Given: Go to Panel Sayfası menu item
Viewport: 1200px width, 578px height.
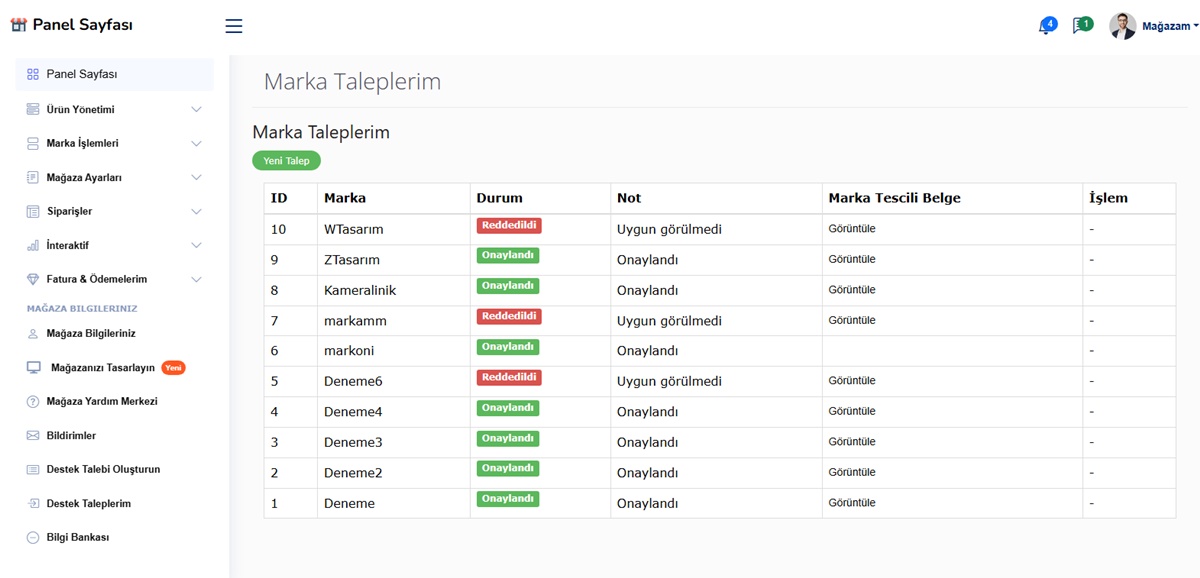Looking at the screenshot, I should [x=82, y=75].
